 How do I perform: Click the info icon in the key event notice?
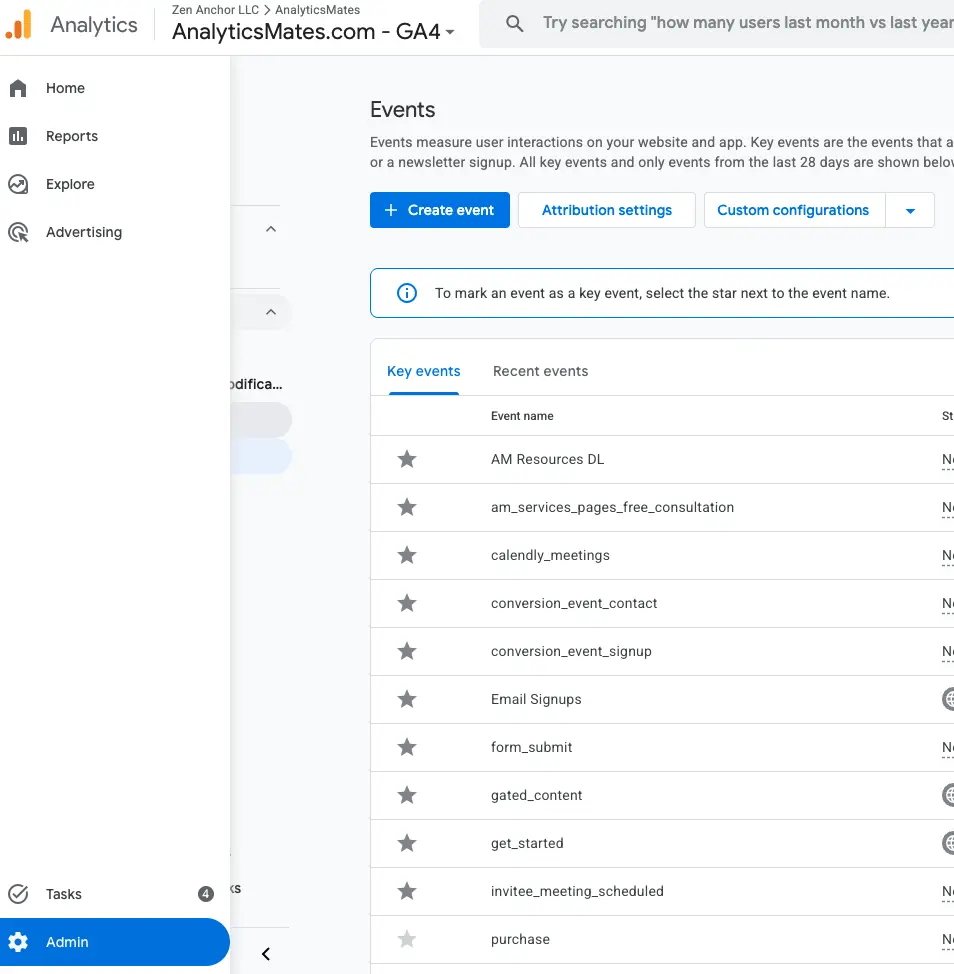(x=407, y=293)
